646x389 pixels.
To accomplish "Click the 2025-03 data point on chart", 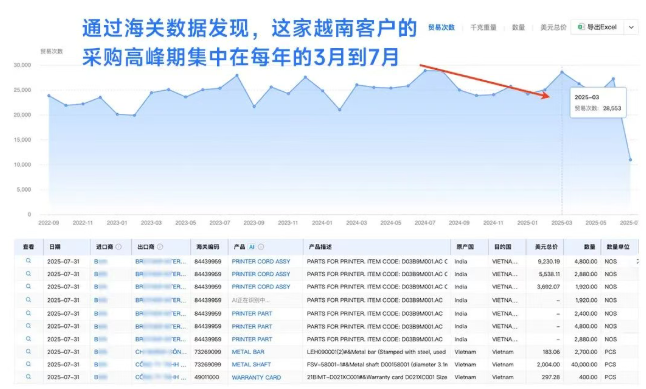I will (562, 72).
